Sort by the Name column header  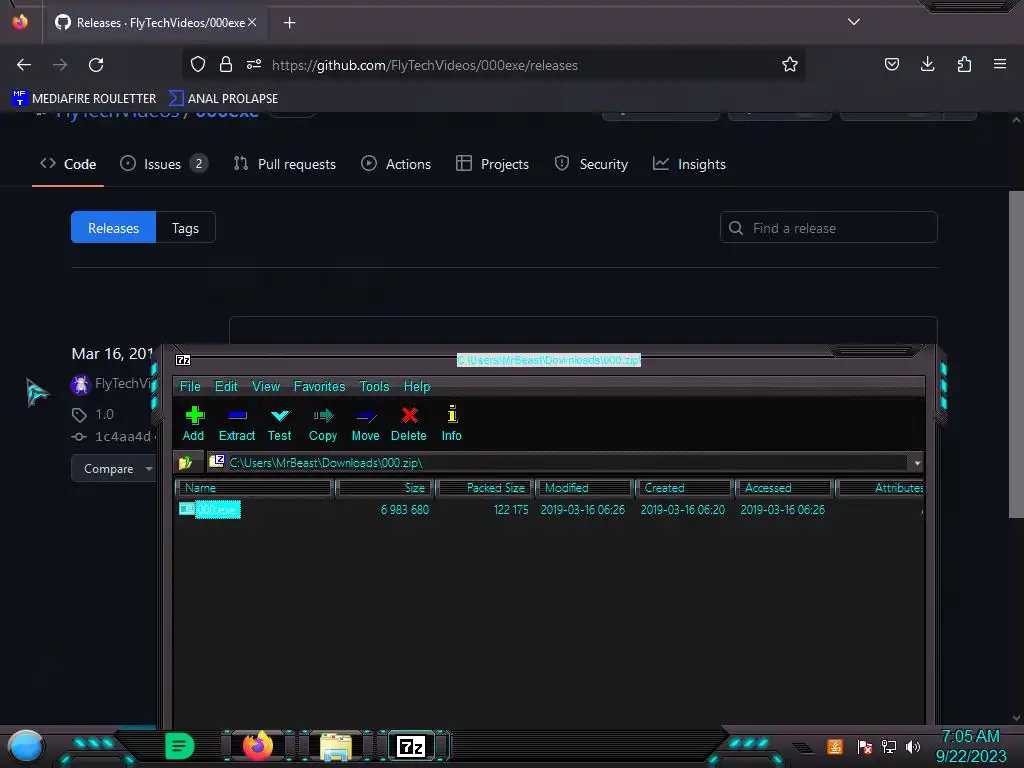point(255,488)
